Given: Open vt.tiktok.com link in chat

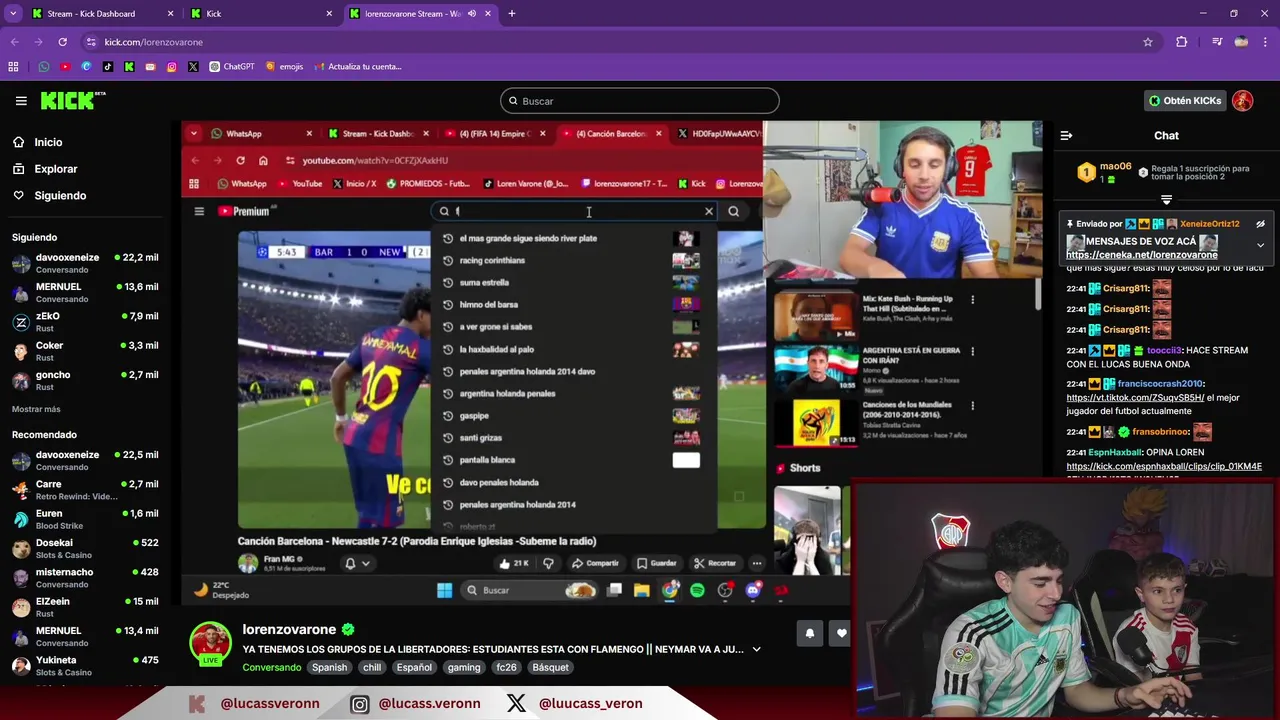Looking at the screenshot, I should click(x=1135, y=398).
